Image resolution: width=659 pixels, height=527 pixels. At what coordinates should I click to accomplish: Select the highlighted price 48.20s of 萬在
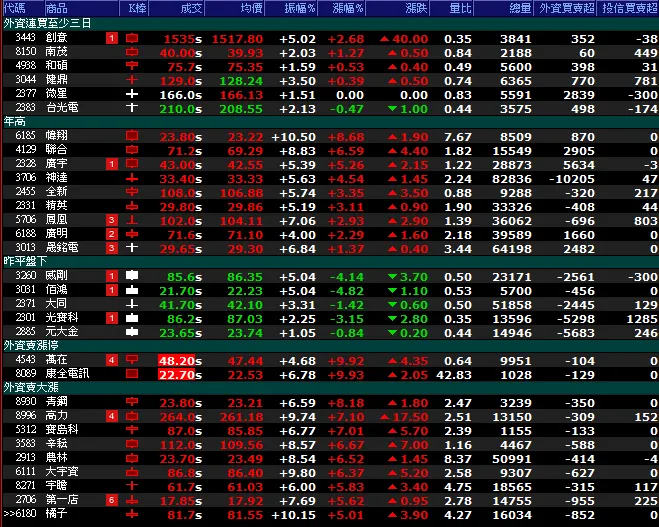179,361
